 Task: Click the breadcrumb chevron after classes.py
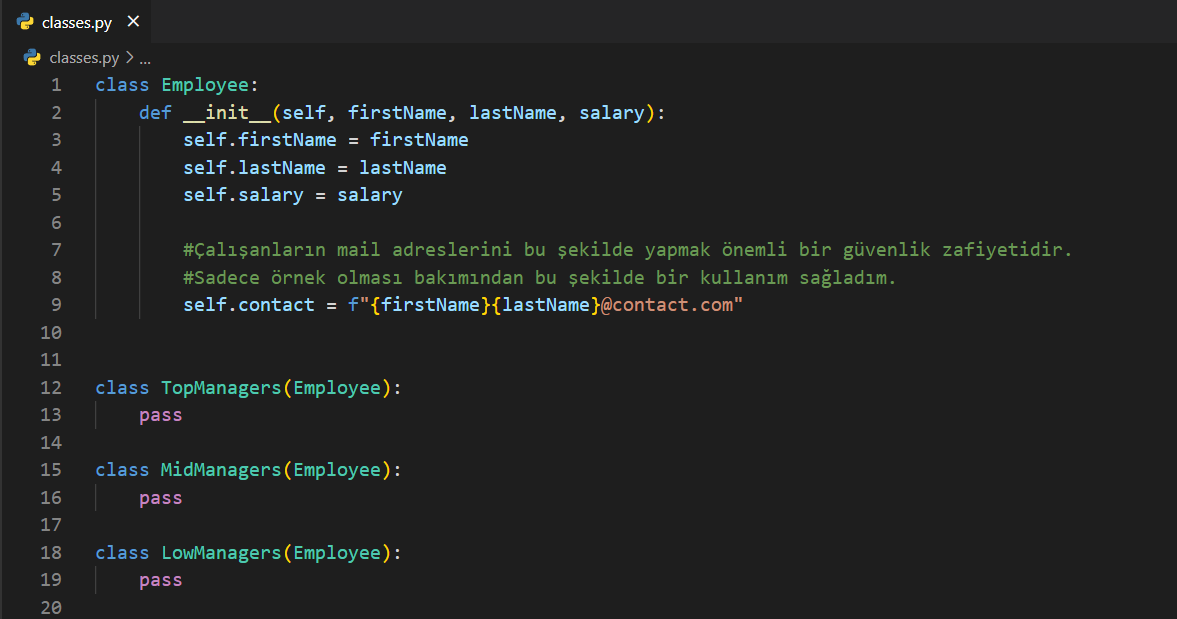129,58
